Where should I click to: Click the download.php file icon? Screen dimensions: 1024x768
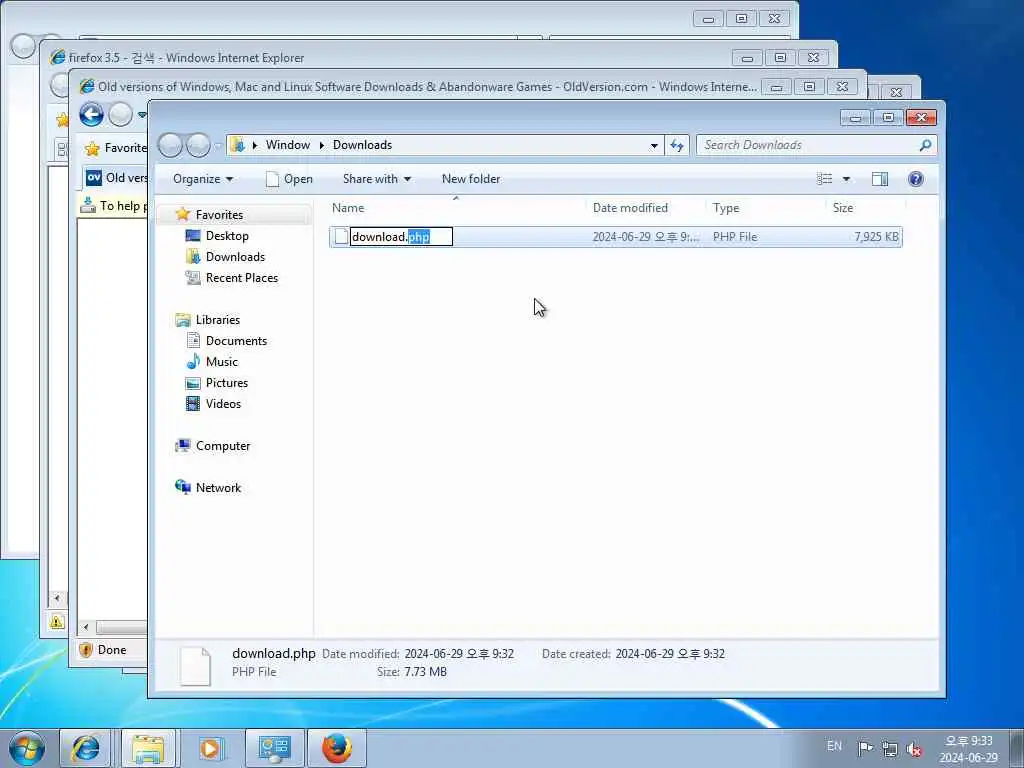[x=341, y=236]
